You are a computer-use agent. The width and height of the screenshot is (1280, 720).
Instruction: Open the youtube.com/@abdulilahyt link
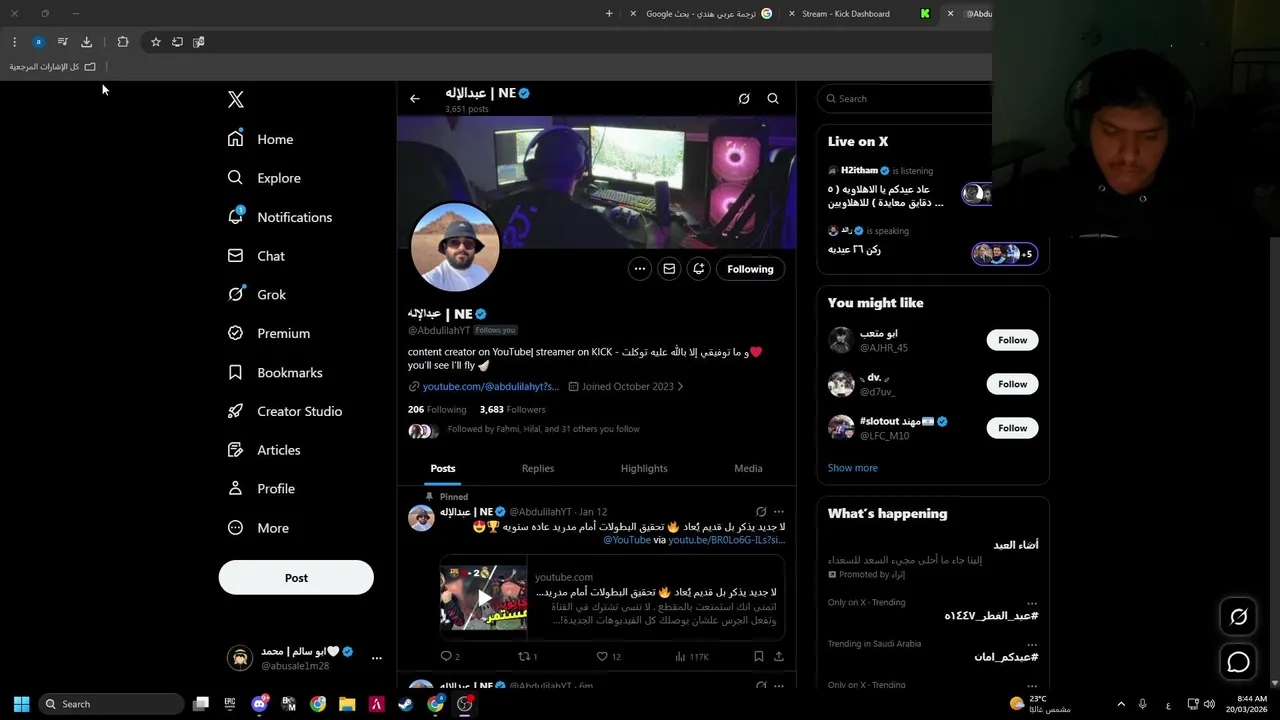[490, 387]
